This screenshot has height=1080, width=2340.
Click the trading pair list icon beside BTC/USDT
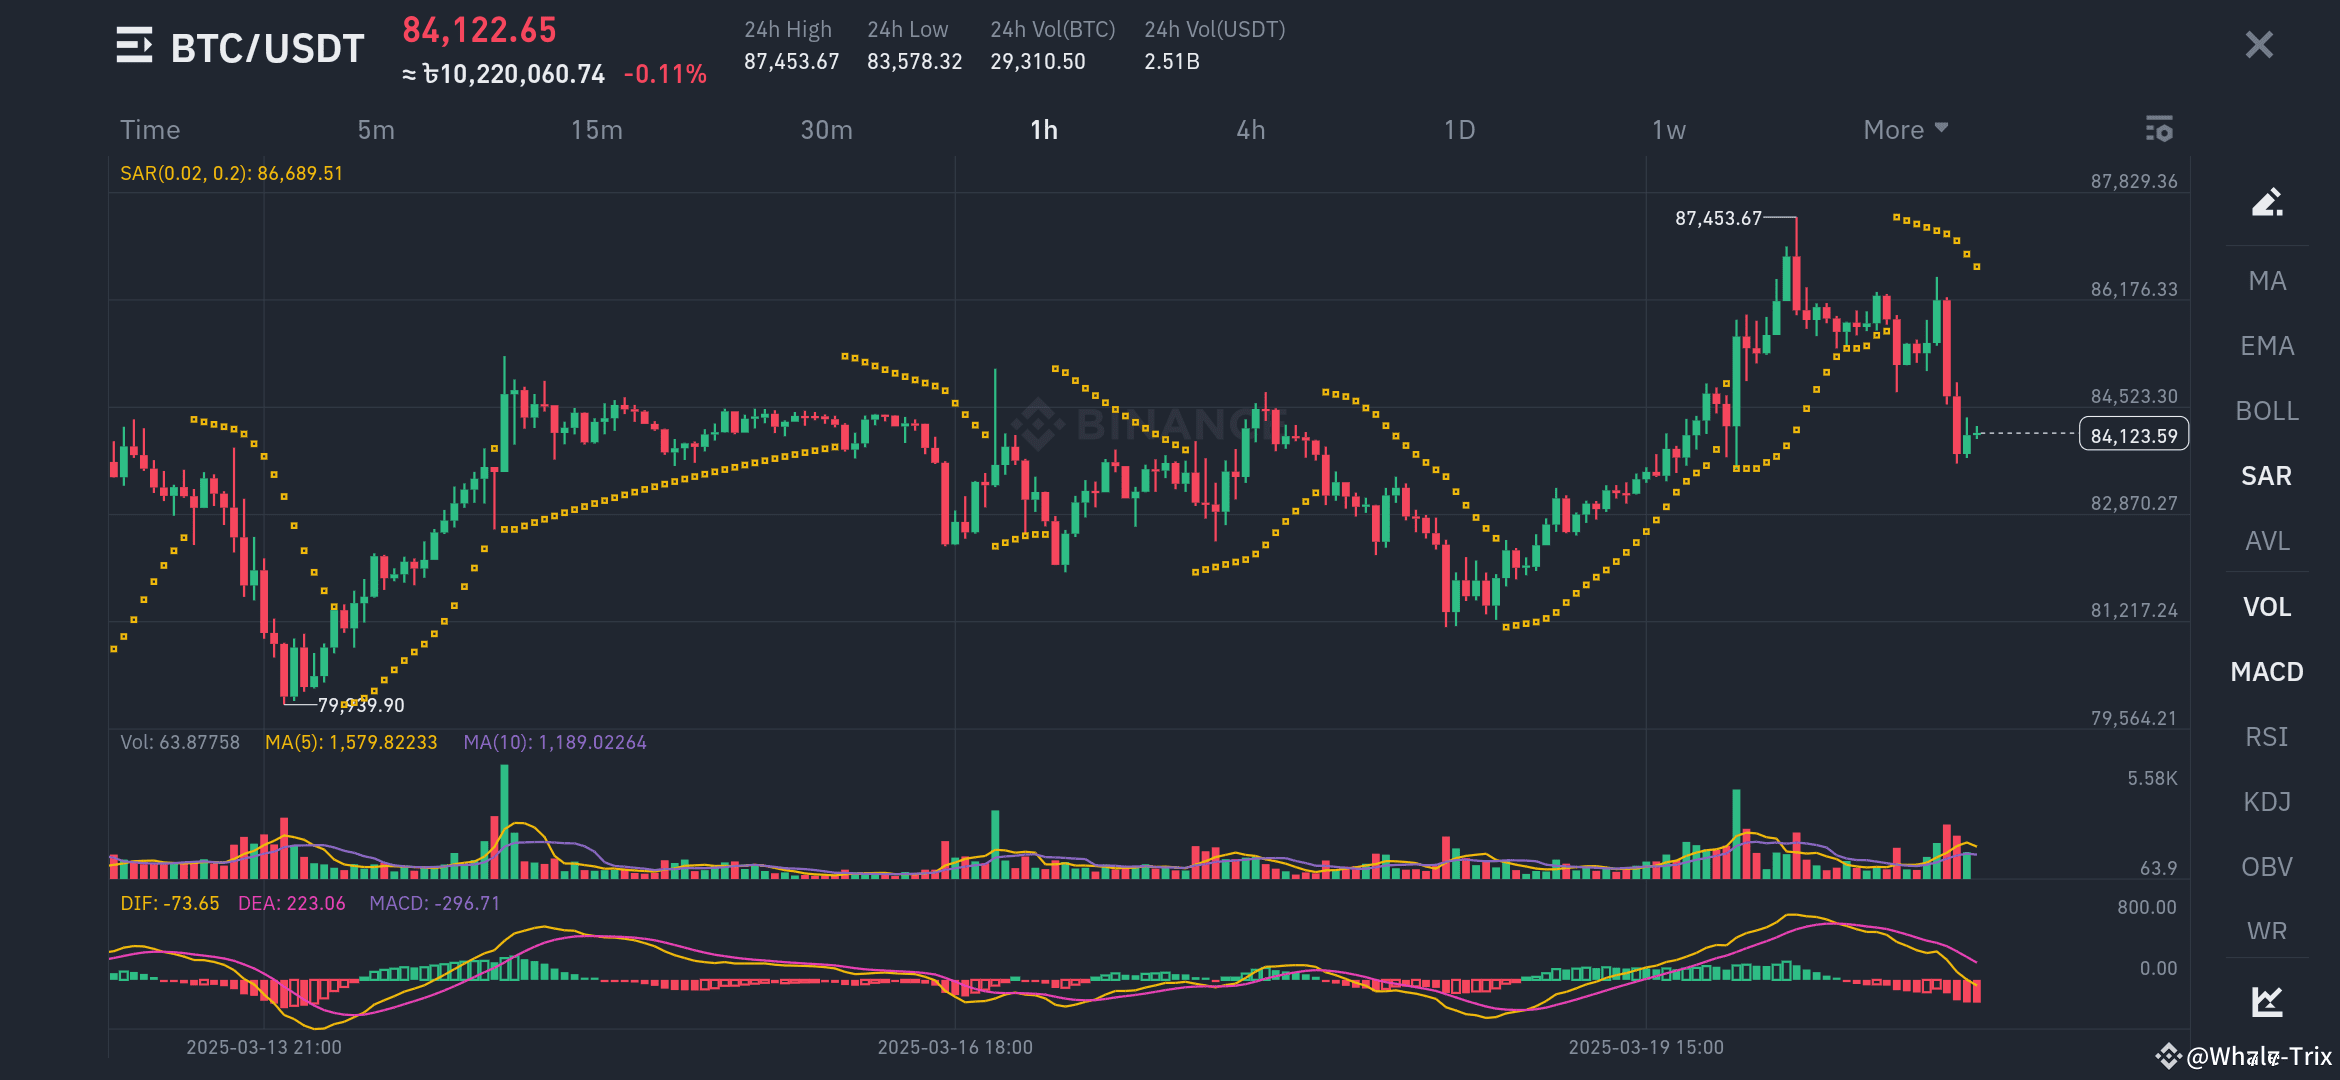134,46
